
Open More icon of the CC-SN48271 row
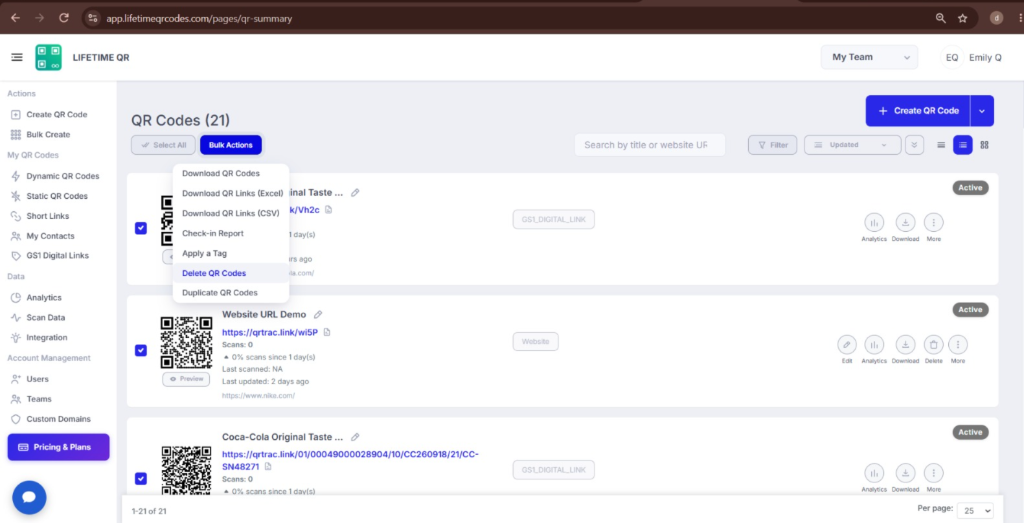pyautogui.click(x=934, y=473)
